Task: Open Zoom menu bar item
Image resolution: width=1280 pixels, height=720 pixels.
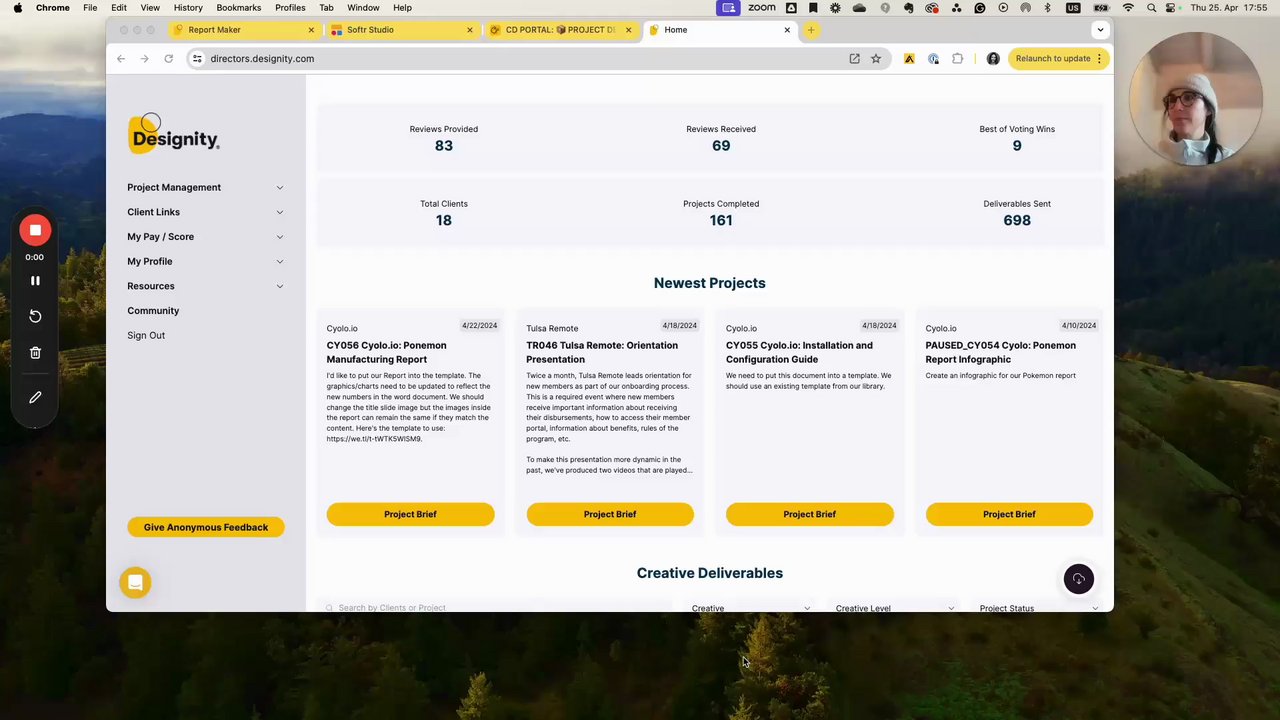Action: 761,8
